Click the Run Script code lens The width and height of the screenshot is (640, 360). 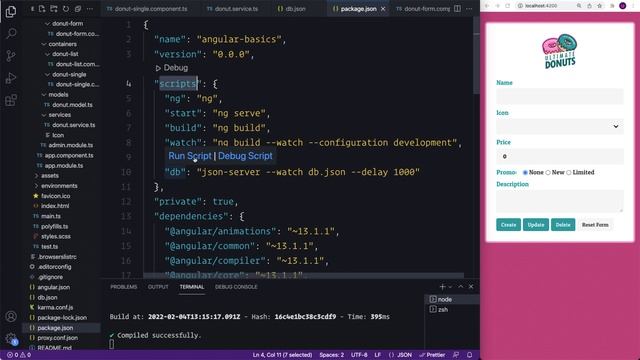pos(190,156)
